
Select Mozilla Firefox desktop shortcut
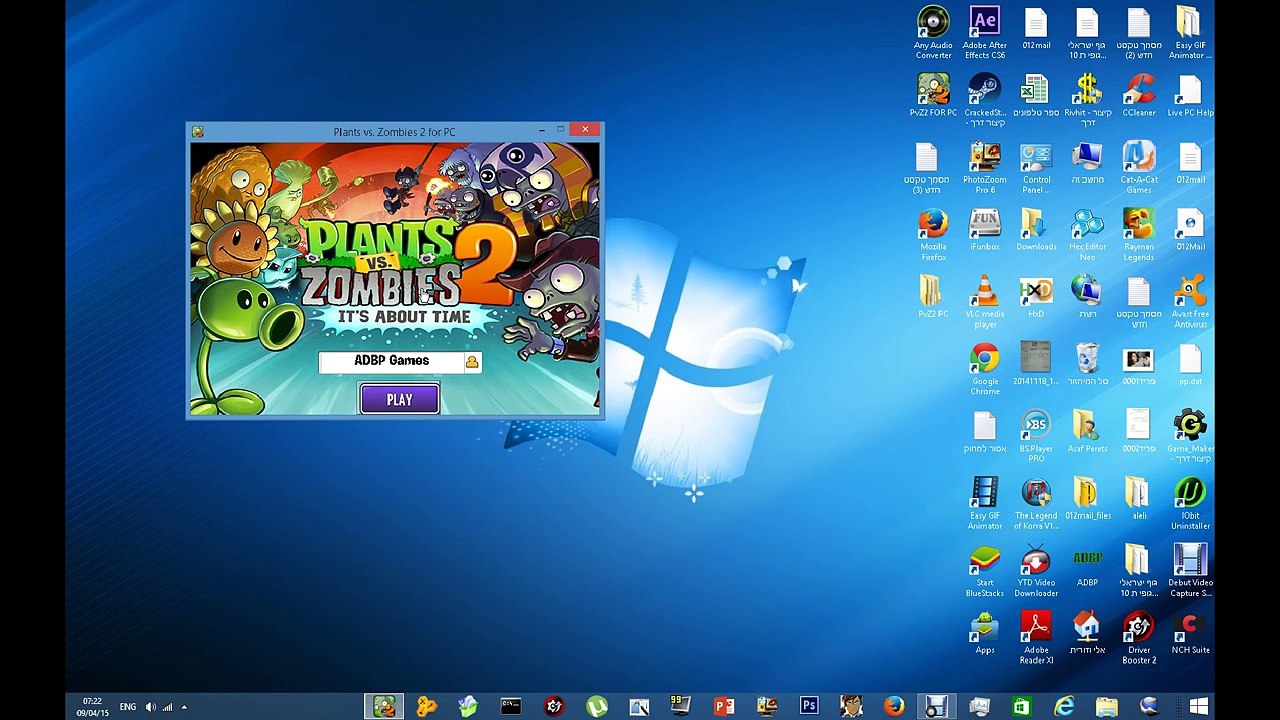pyautogui.click(x=933, y=234)
